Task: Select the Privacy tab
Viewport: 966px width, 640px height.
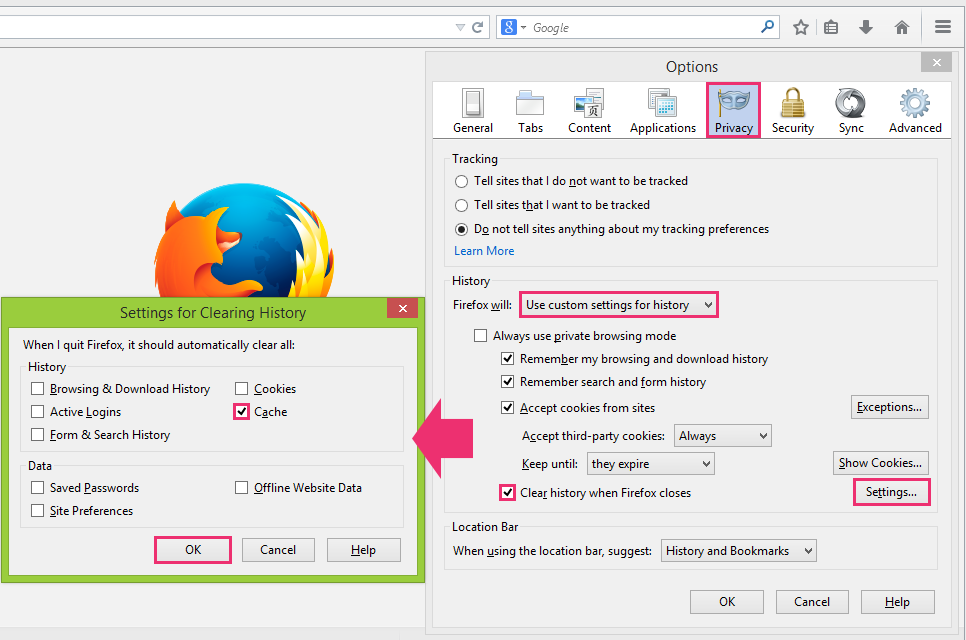Action: [x=733, y=110]
